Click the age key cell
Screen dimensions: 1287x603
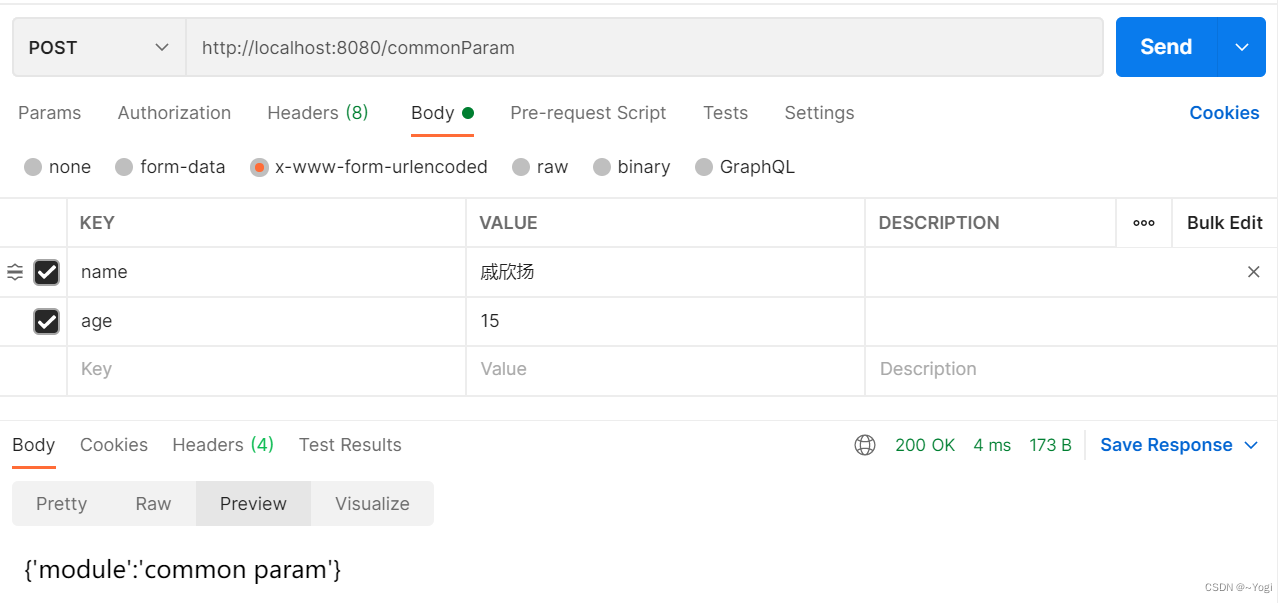click(x=266, y=321)
